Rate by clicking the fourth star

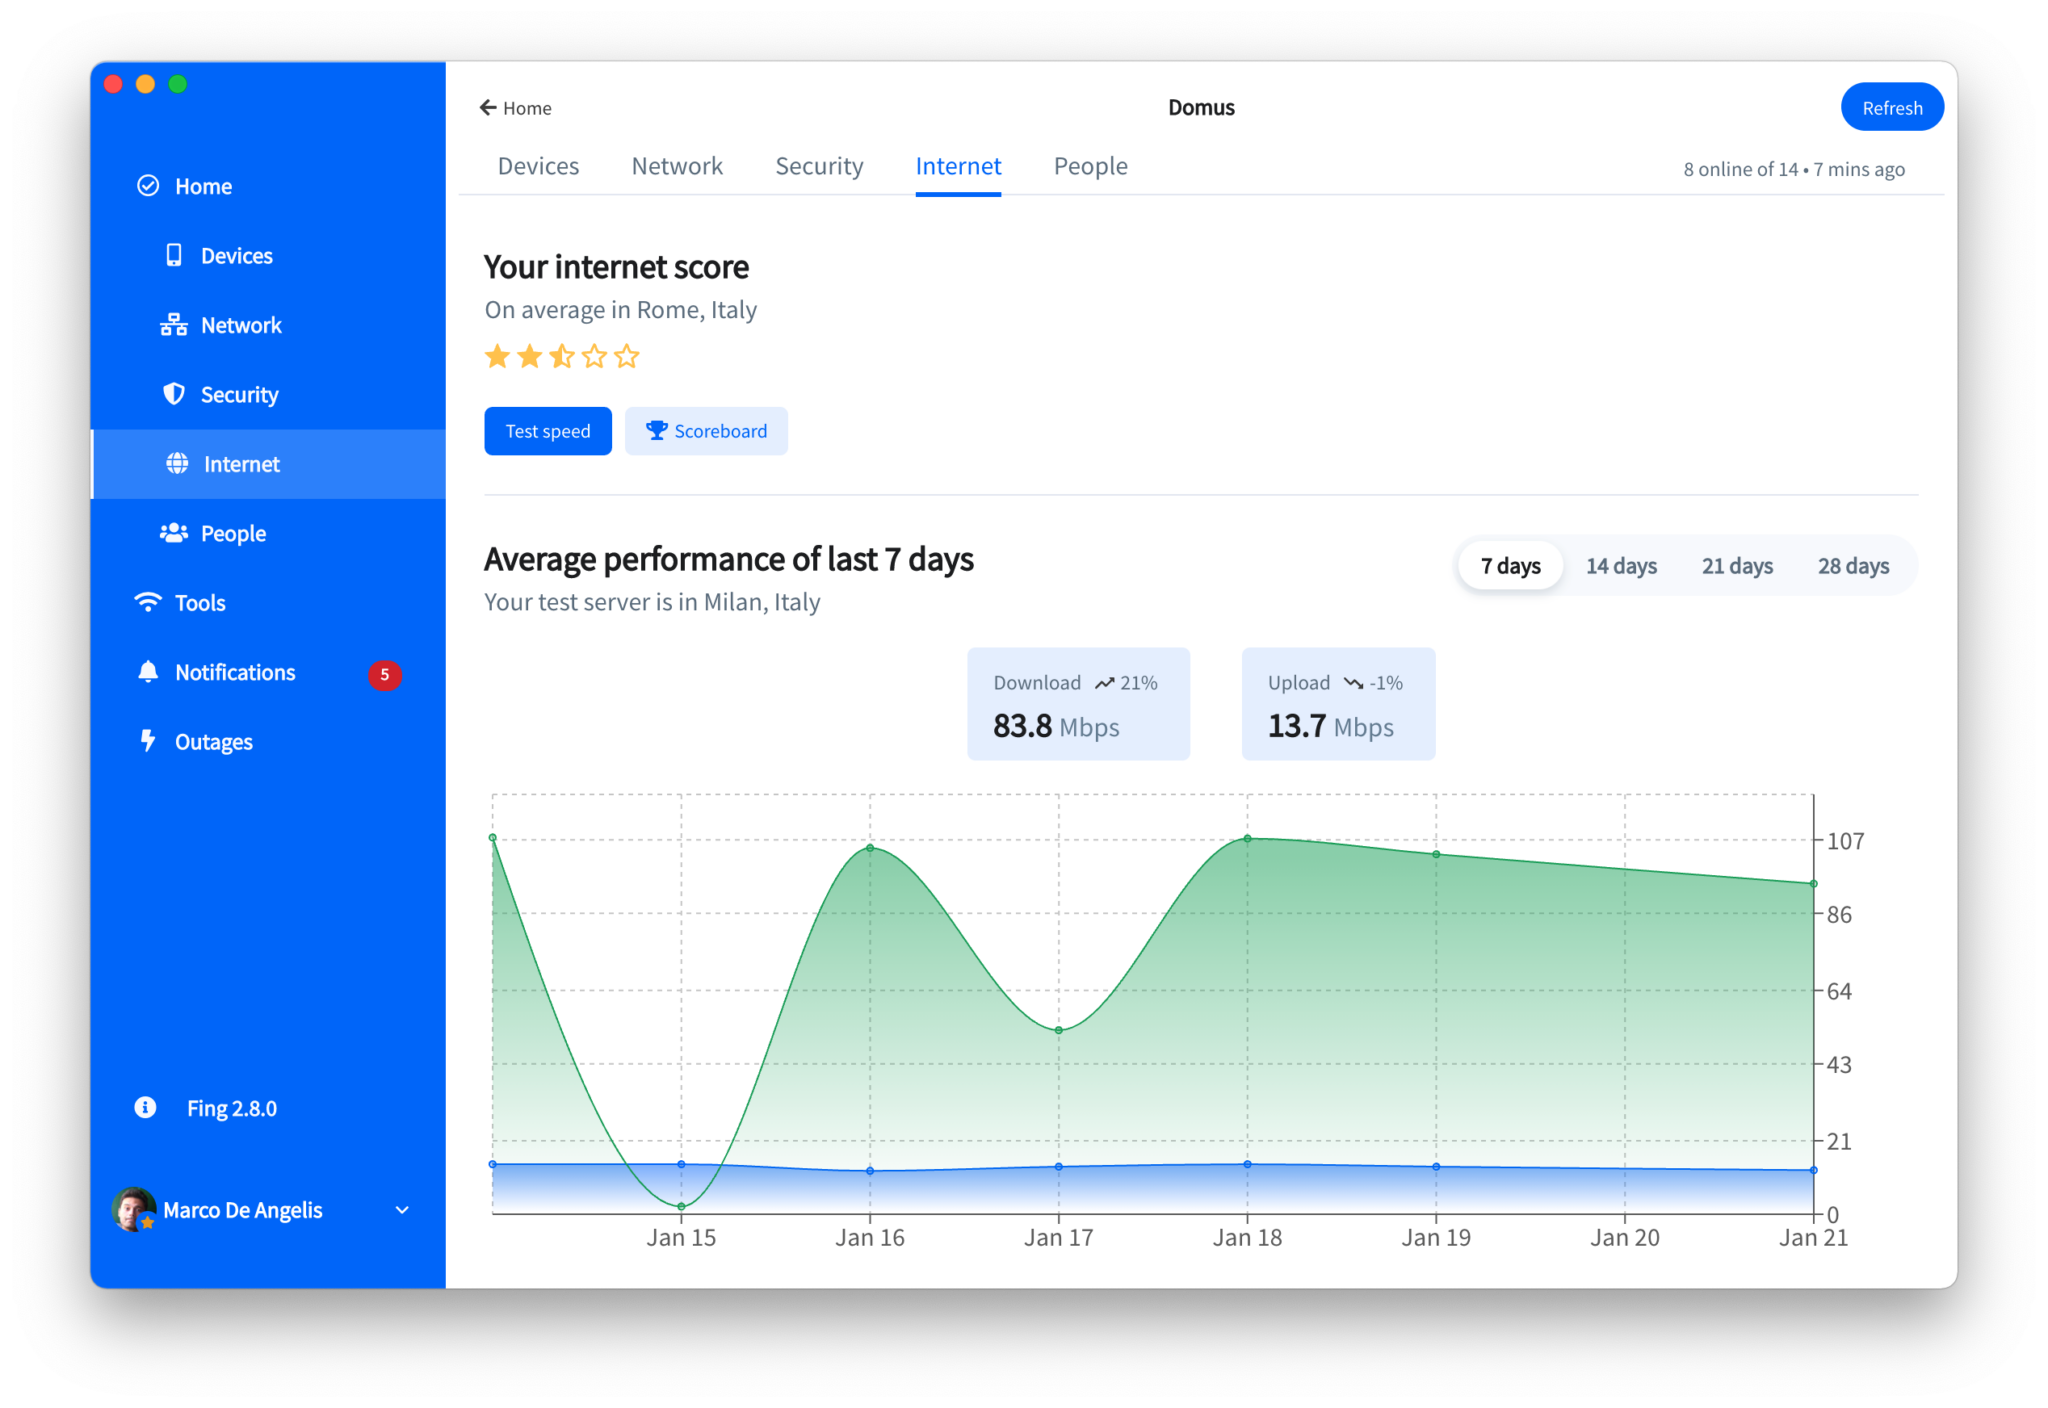[593, 356]
